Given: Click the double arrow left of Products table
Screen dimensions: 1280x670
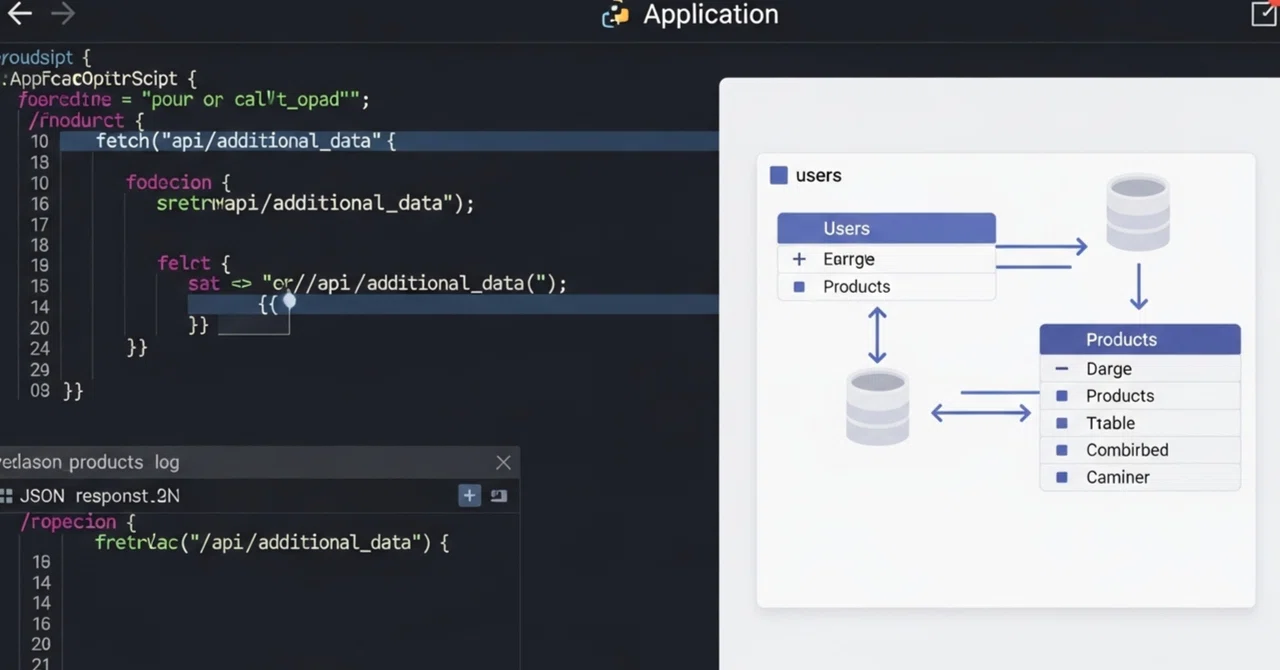Looking at the screenshot, I should [981, 412].
